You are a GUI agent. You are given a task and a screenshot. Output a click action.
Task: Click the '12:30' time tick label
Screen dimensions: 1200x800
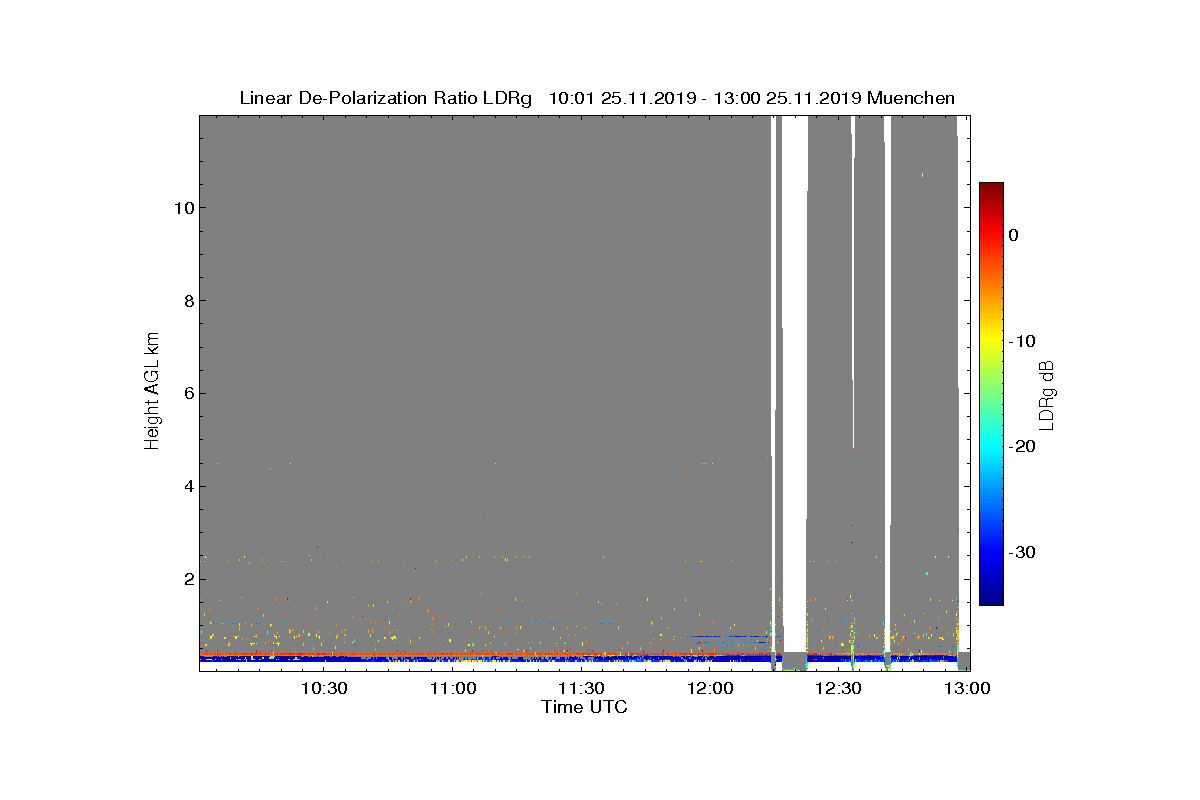(x=838, y=688)
